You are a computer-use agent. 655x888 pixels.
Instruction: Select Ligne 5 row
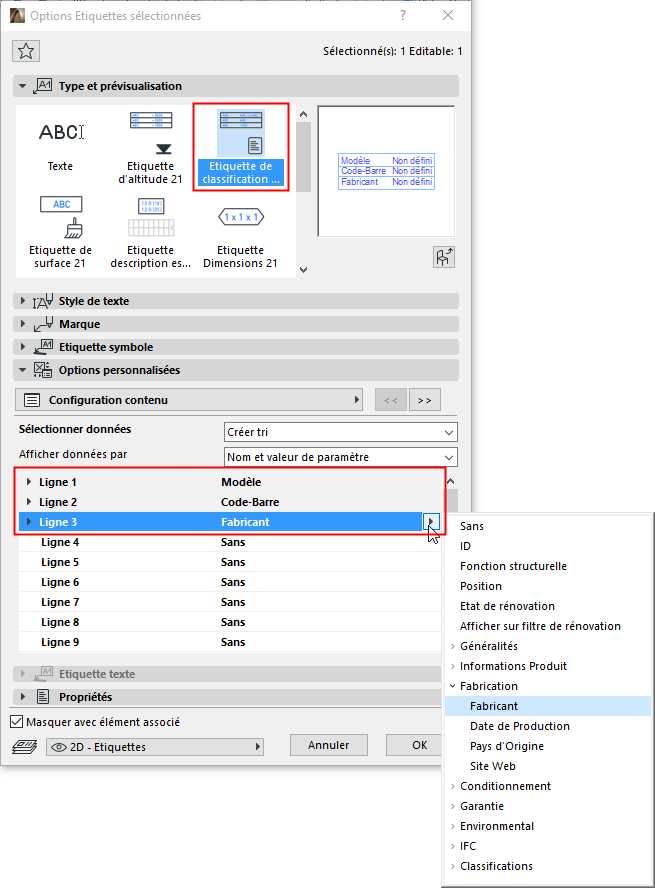tap(229, 562)
